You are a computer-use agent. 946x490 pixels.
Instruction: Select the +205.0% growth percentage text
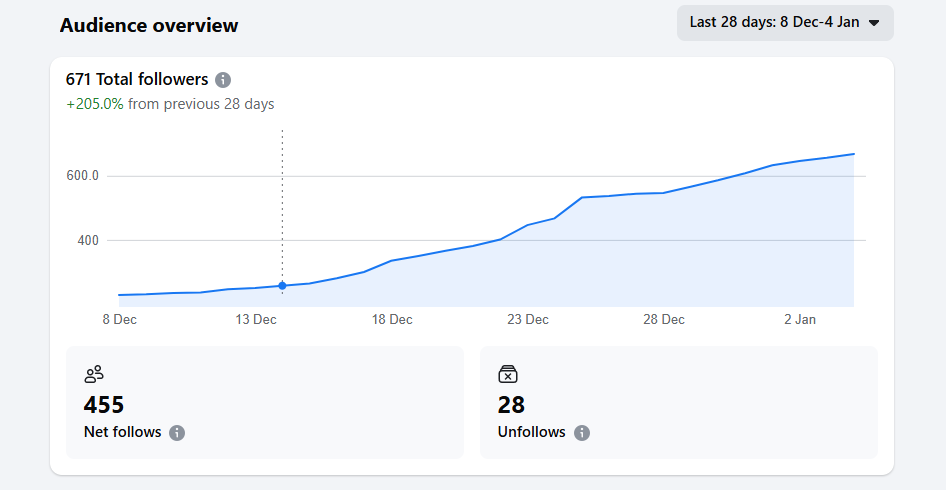point(95,104)
